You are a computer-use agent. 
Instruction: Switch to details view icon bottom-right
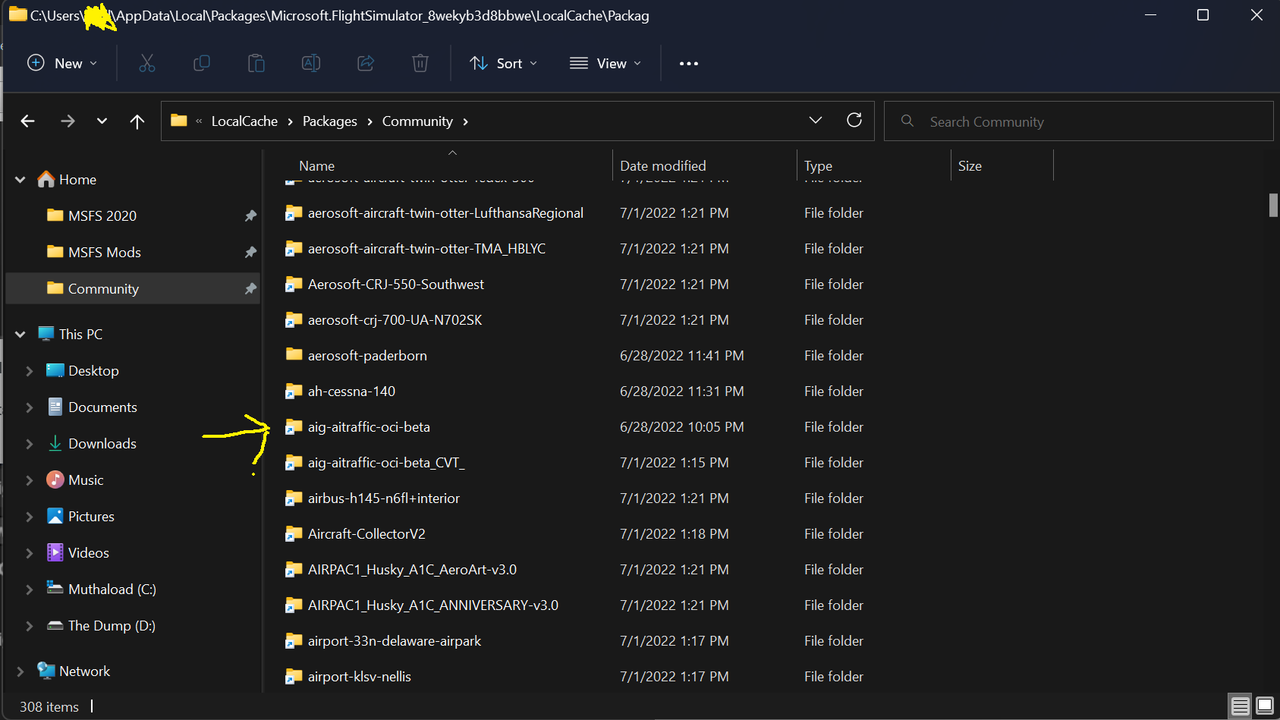pyautogui.click(x=1240, y=707)
